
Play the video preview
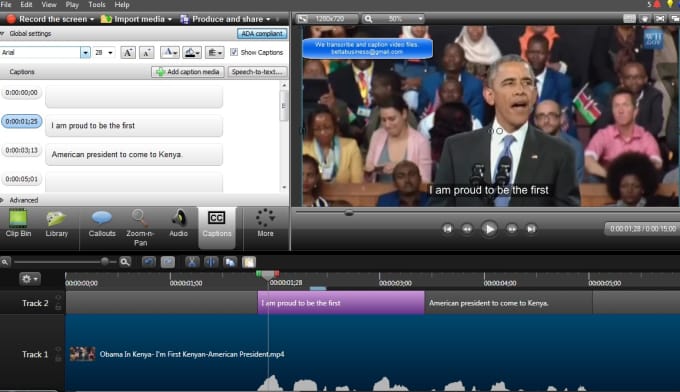489,229
